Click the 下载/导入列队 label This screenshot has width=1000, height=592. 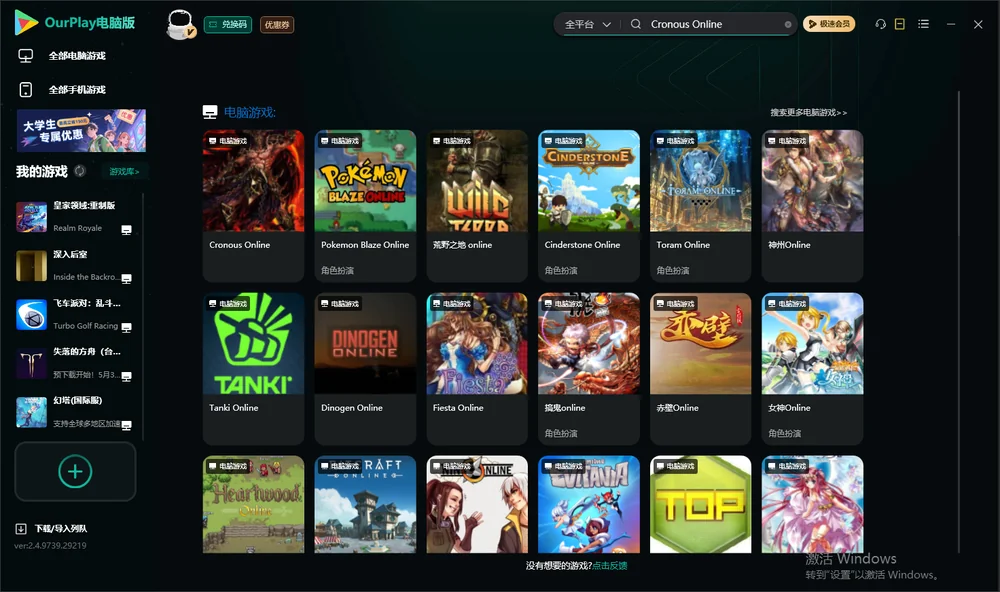coord(61,528)
